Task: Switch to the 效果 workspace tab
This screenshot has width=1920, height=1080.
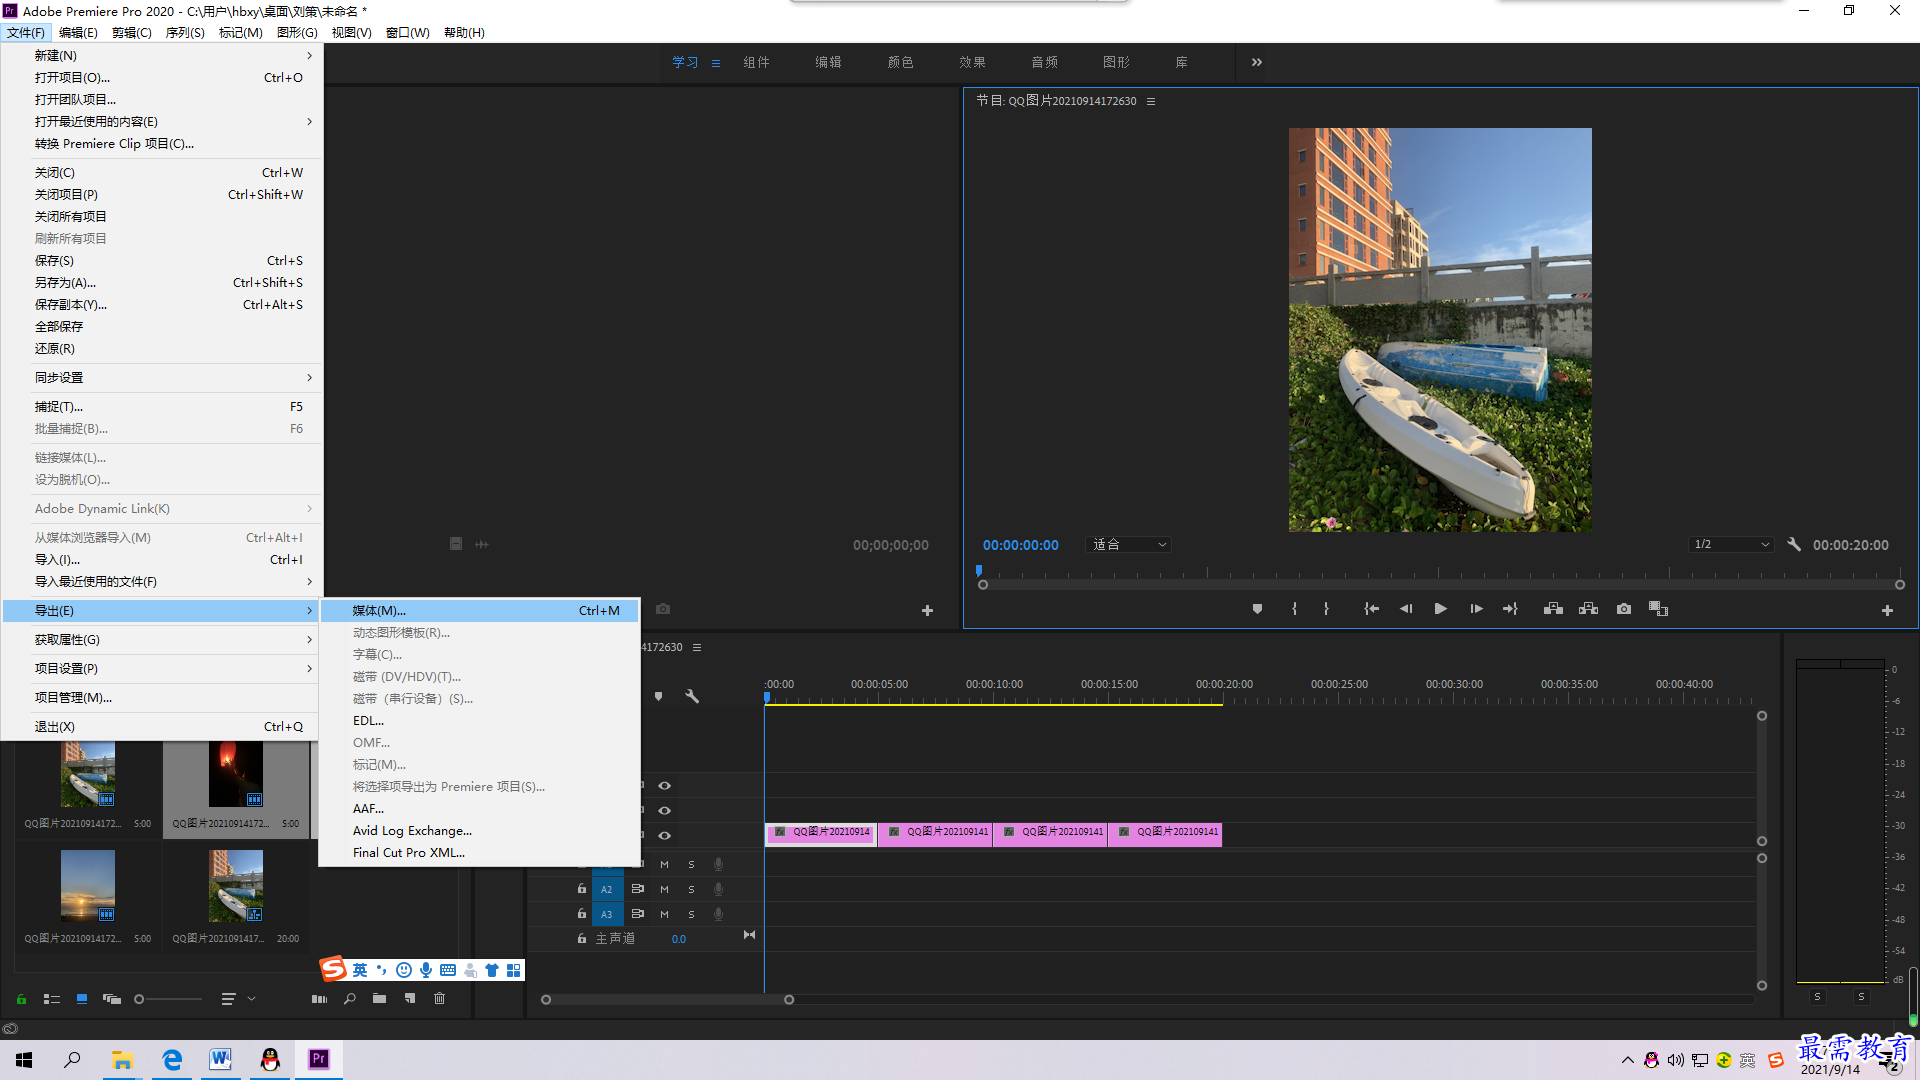Action: click(972, 62)
